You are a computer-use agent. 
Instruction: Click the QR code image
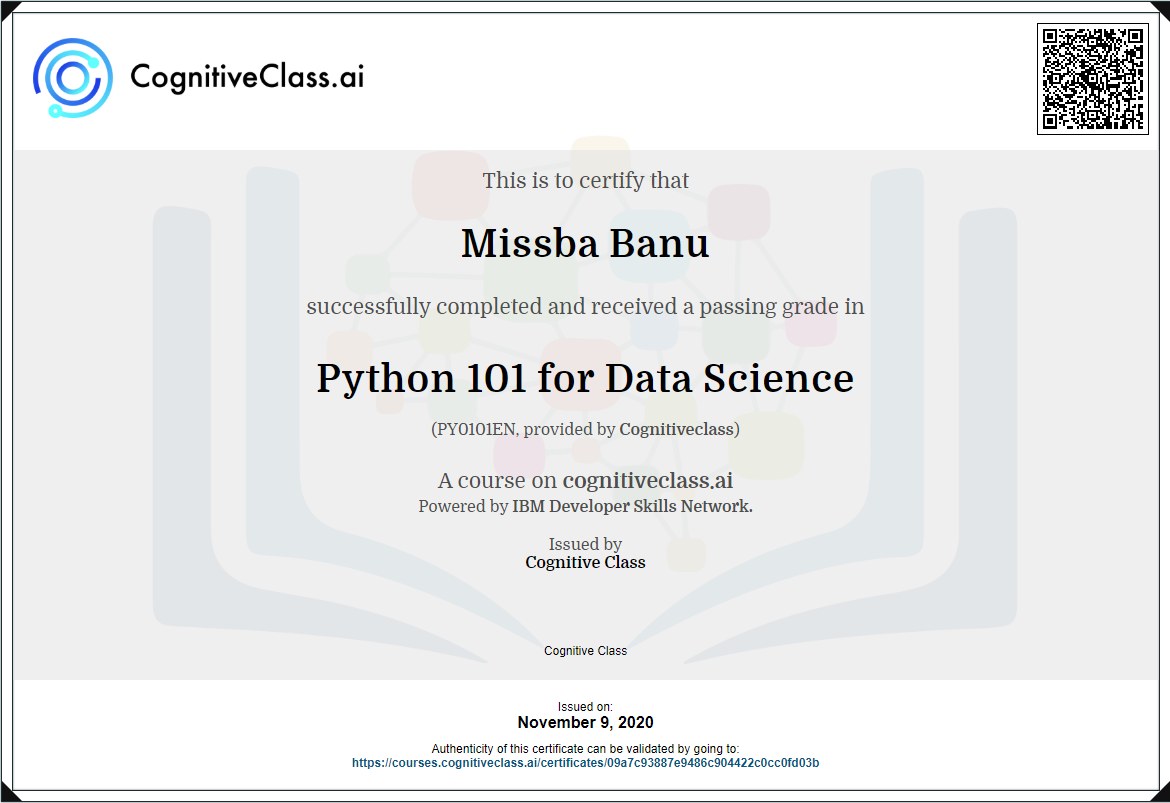point(1092,78)
